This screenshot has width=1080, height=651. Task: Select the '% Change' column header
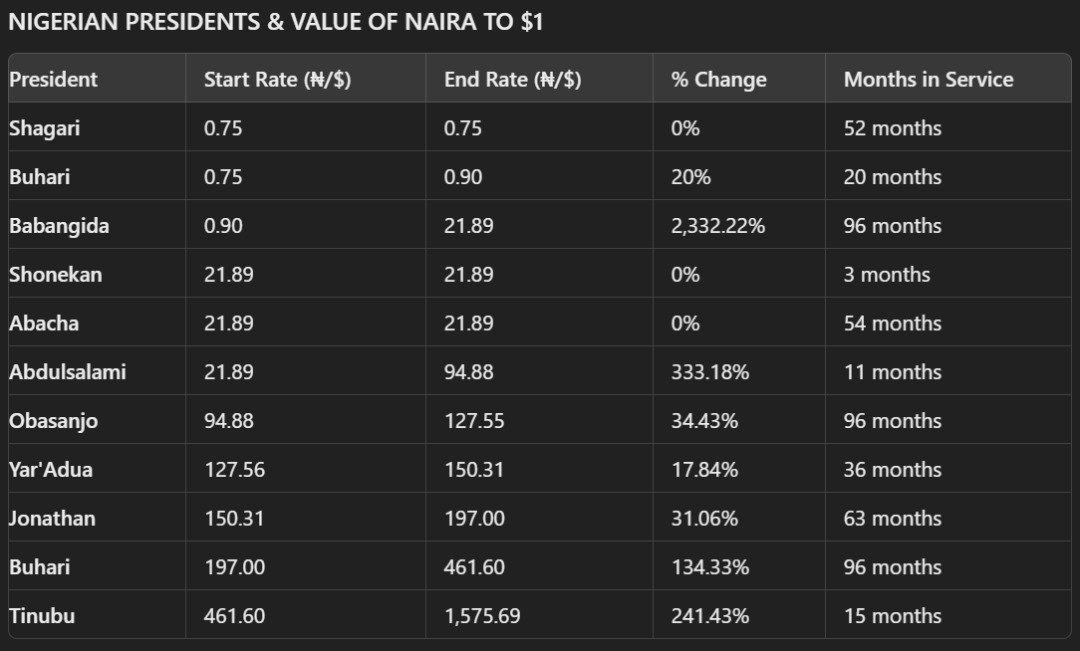point(719,80)
